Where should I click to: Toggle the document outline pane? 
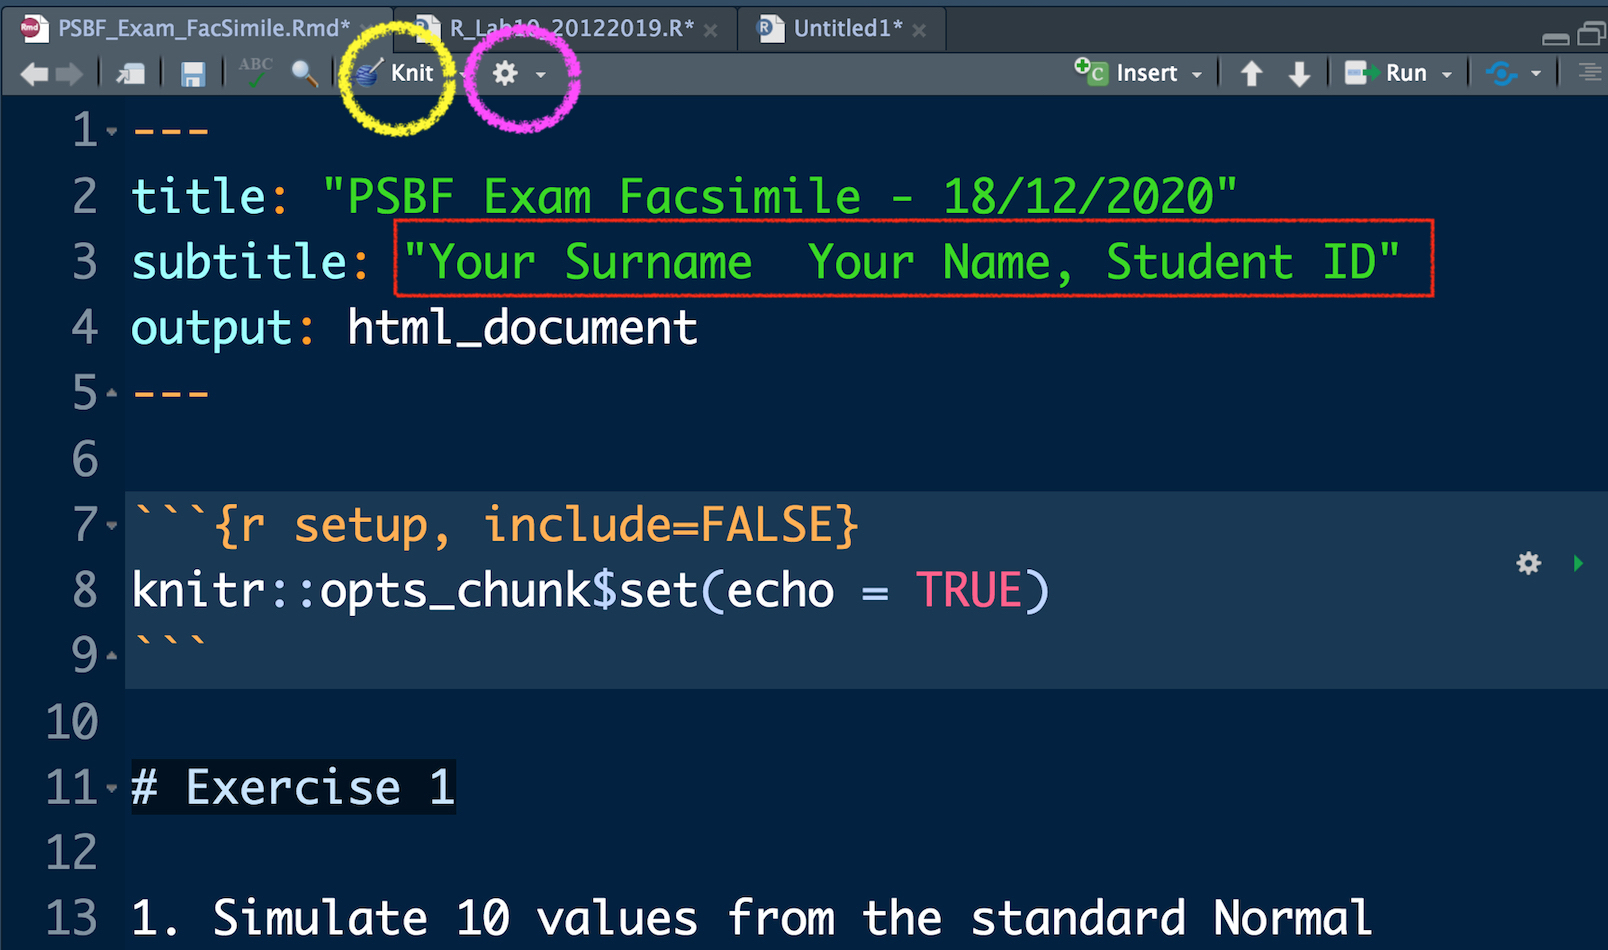1589,73
